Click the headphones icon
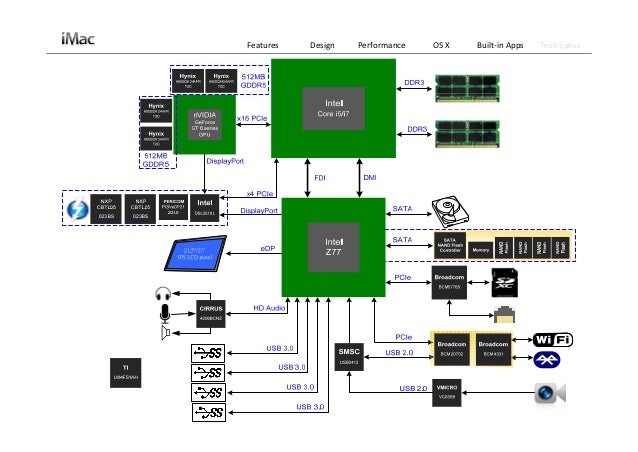Screen dimensions: 638x452 pyautogui.click(x=163, y=293)
